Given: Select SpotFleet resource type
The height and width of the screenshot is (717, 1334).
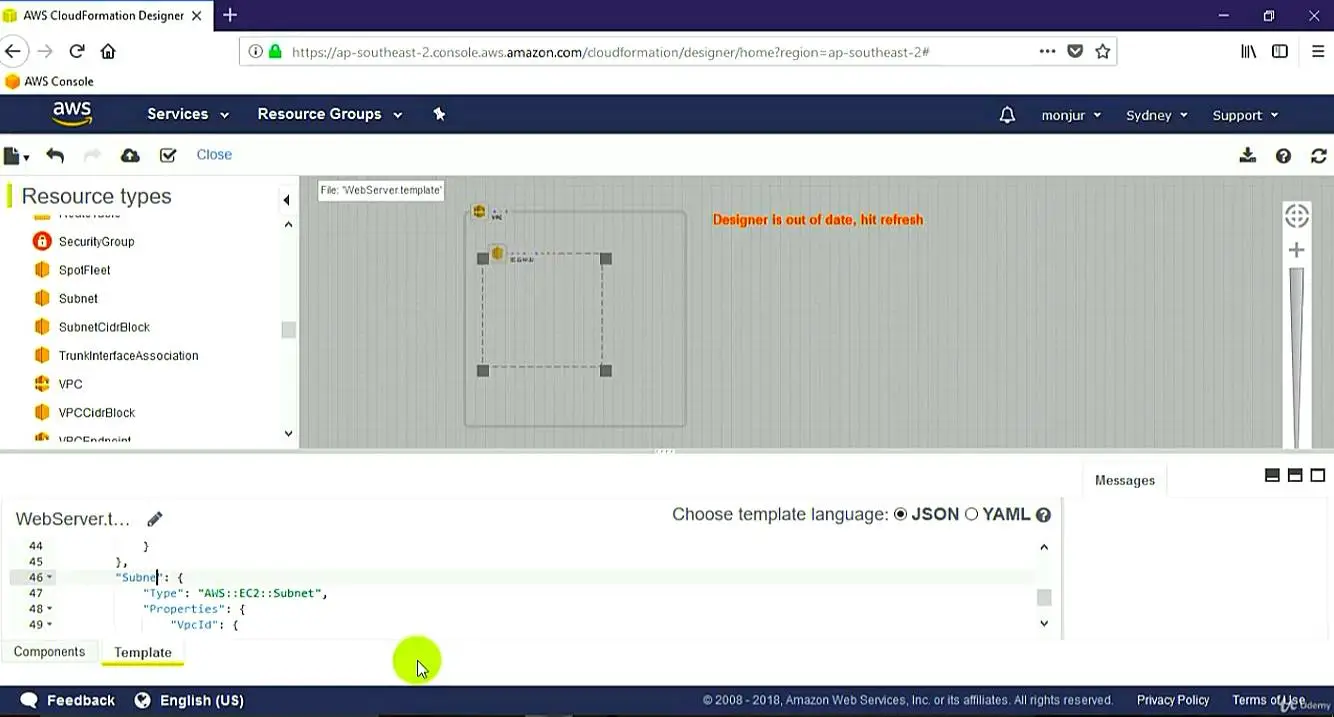Looking at the screenshot, I should click(x=84, y=270).
